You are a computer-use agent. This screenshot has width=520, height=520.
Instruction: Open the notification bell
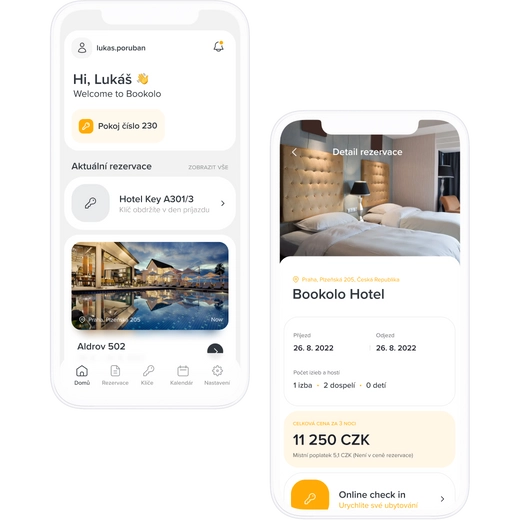tap(219, 47)
